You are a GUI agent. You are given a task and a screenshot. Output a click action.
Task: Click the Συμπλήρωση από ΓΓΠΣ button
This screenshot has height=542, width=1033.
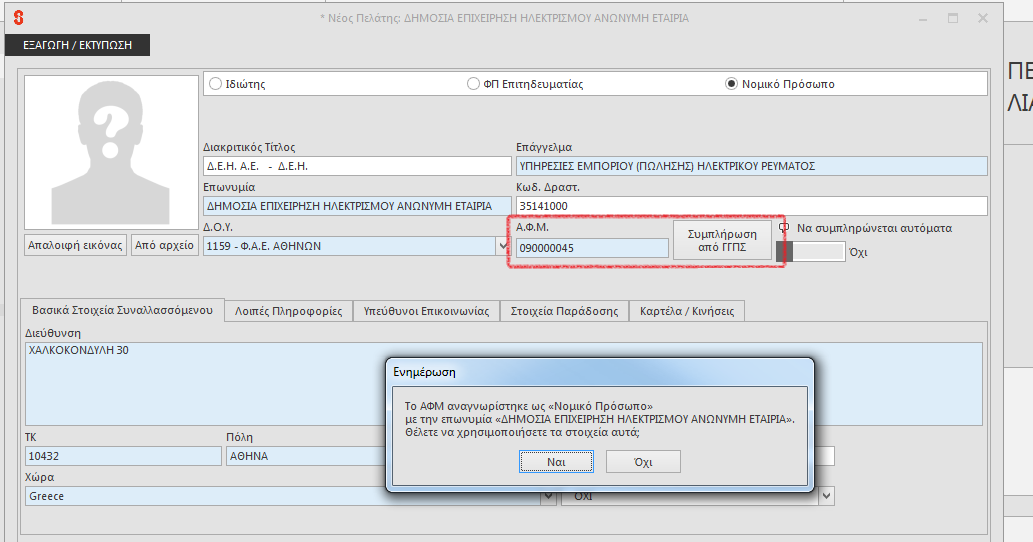coord(722,240)
